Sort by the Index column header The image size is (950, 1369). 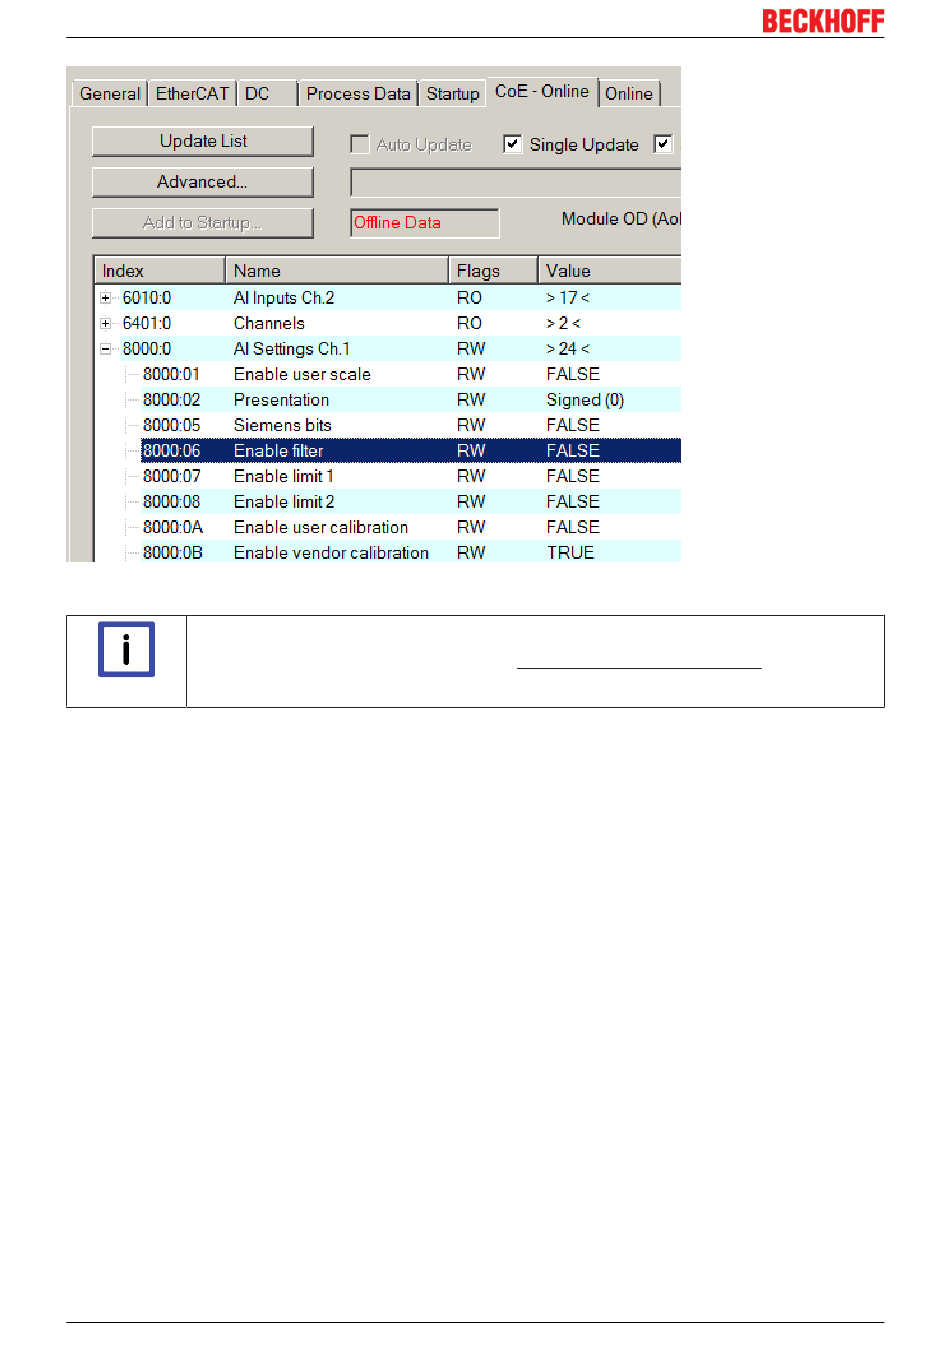coord(159,271)
